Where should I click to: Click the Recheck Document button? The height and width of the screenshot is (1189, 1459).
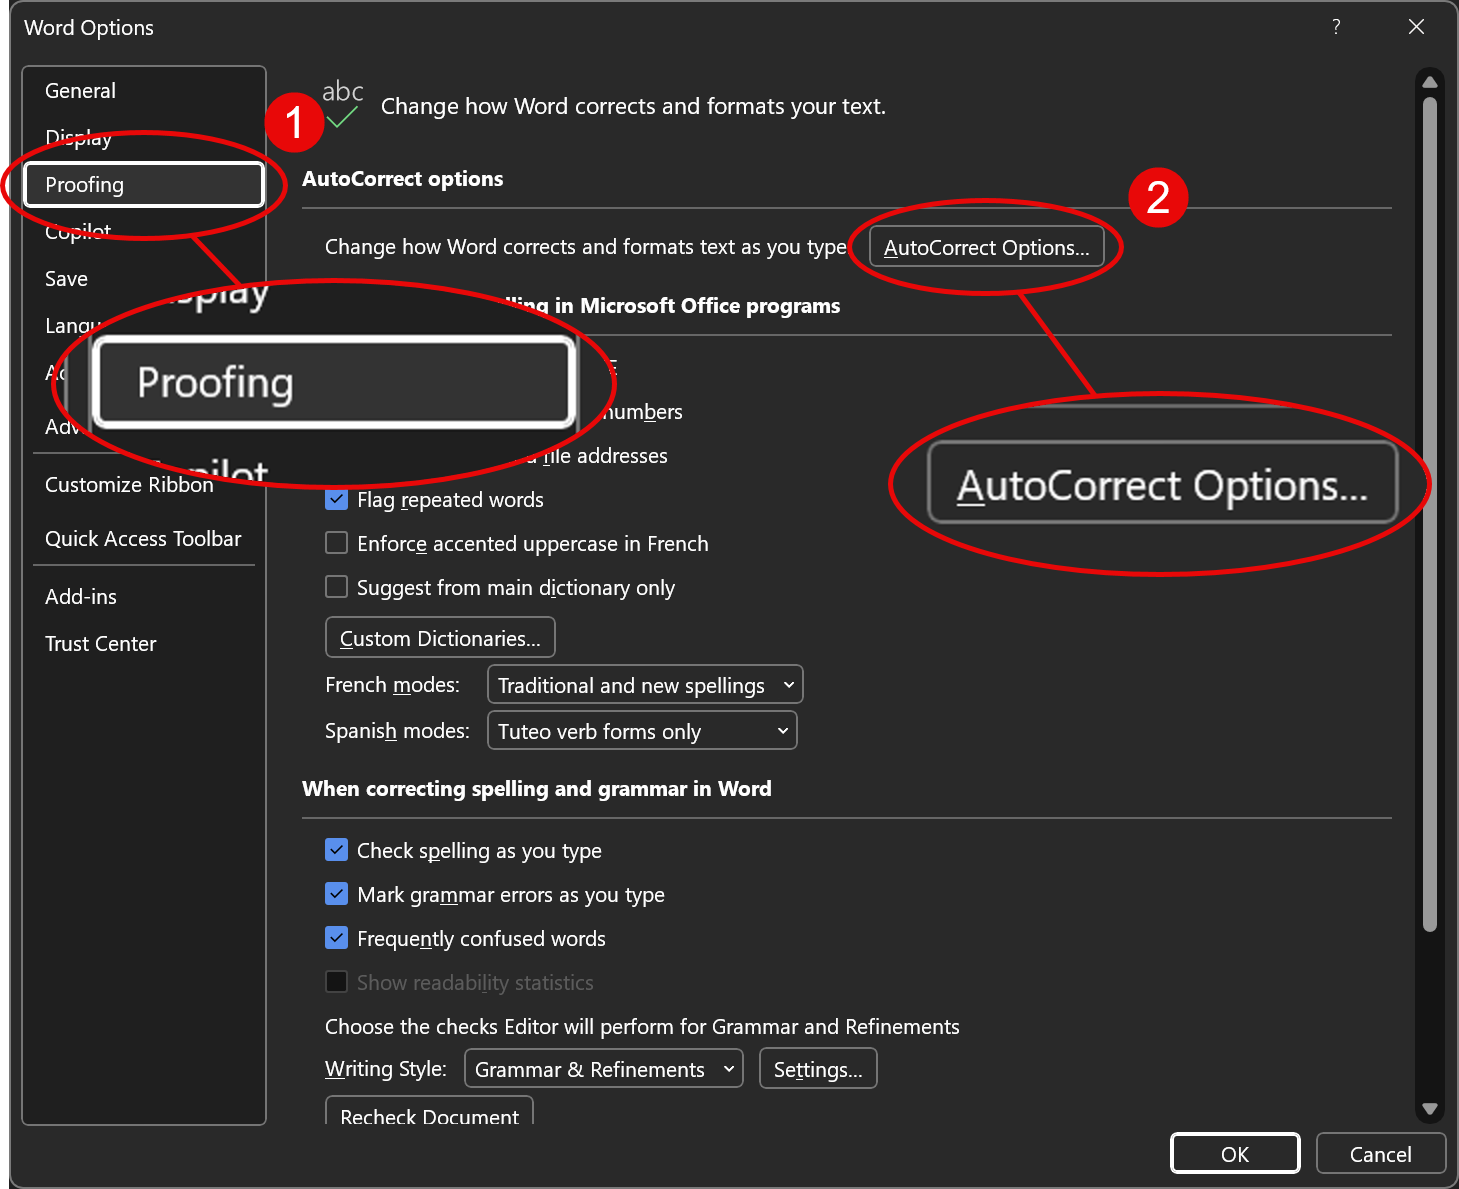click(429, 1112)
